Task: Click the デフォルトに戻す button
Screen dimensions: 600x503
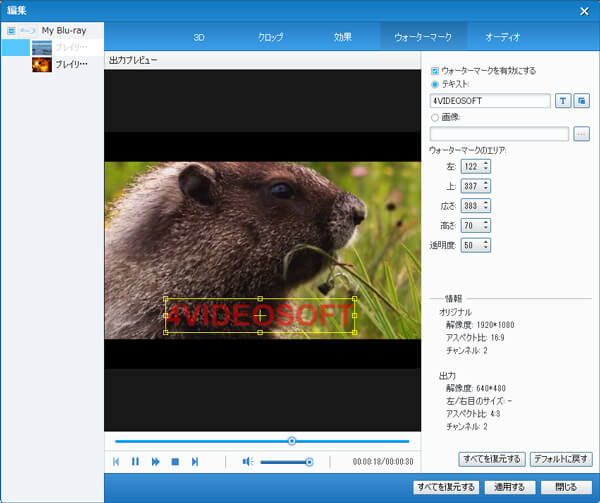Action: pos(561,458)
